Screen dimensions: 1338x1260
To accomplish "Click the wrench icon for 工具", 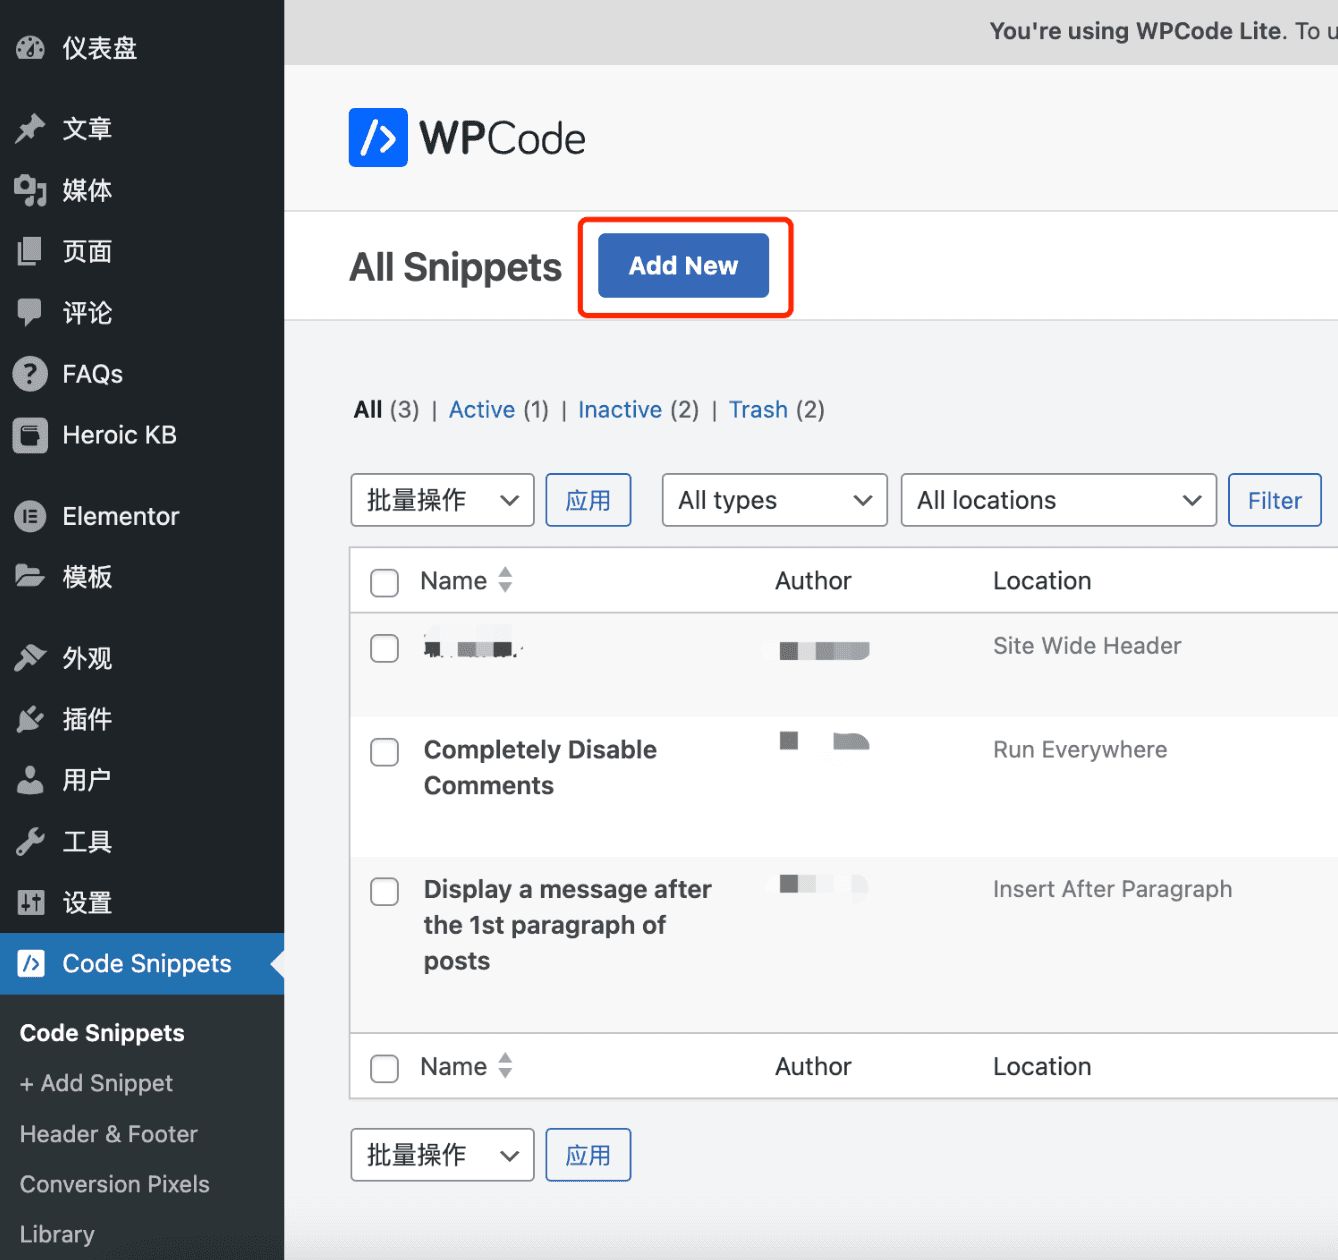I will (x=30, y=842).
